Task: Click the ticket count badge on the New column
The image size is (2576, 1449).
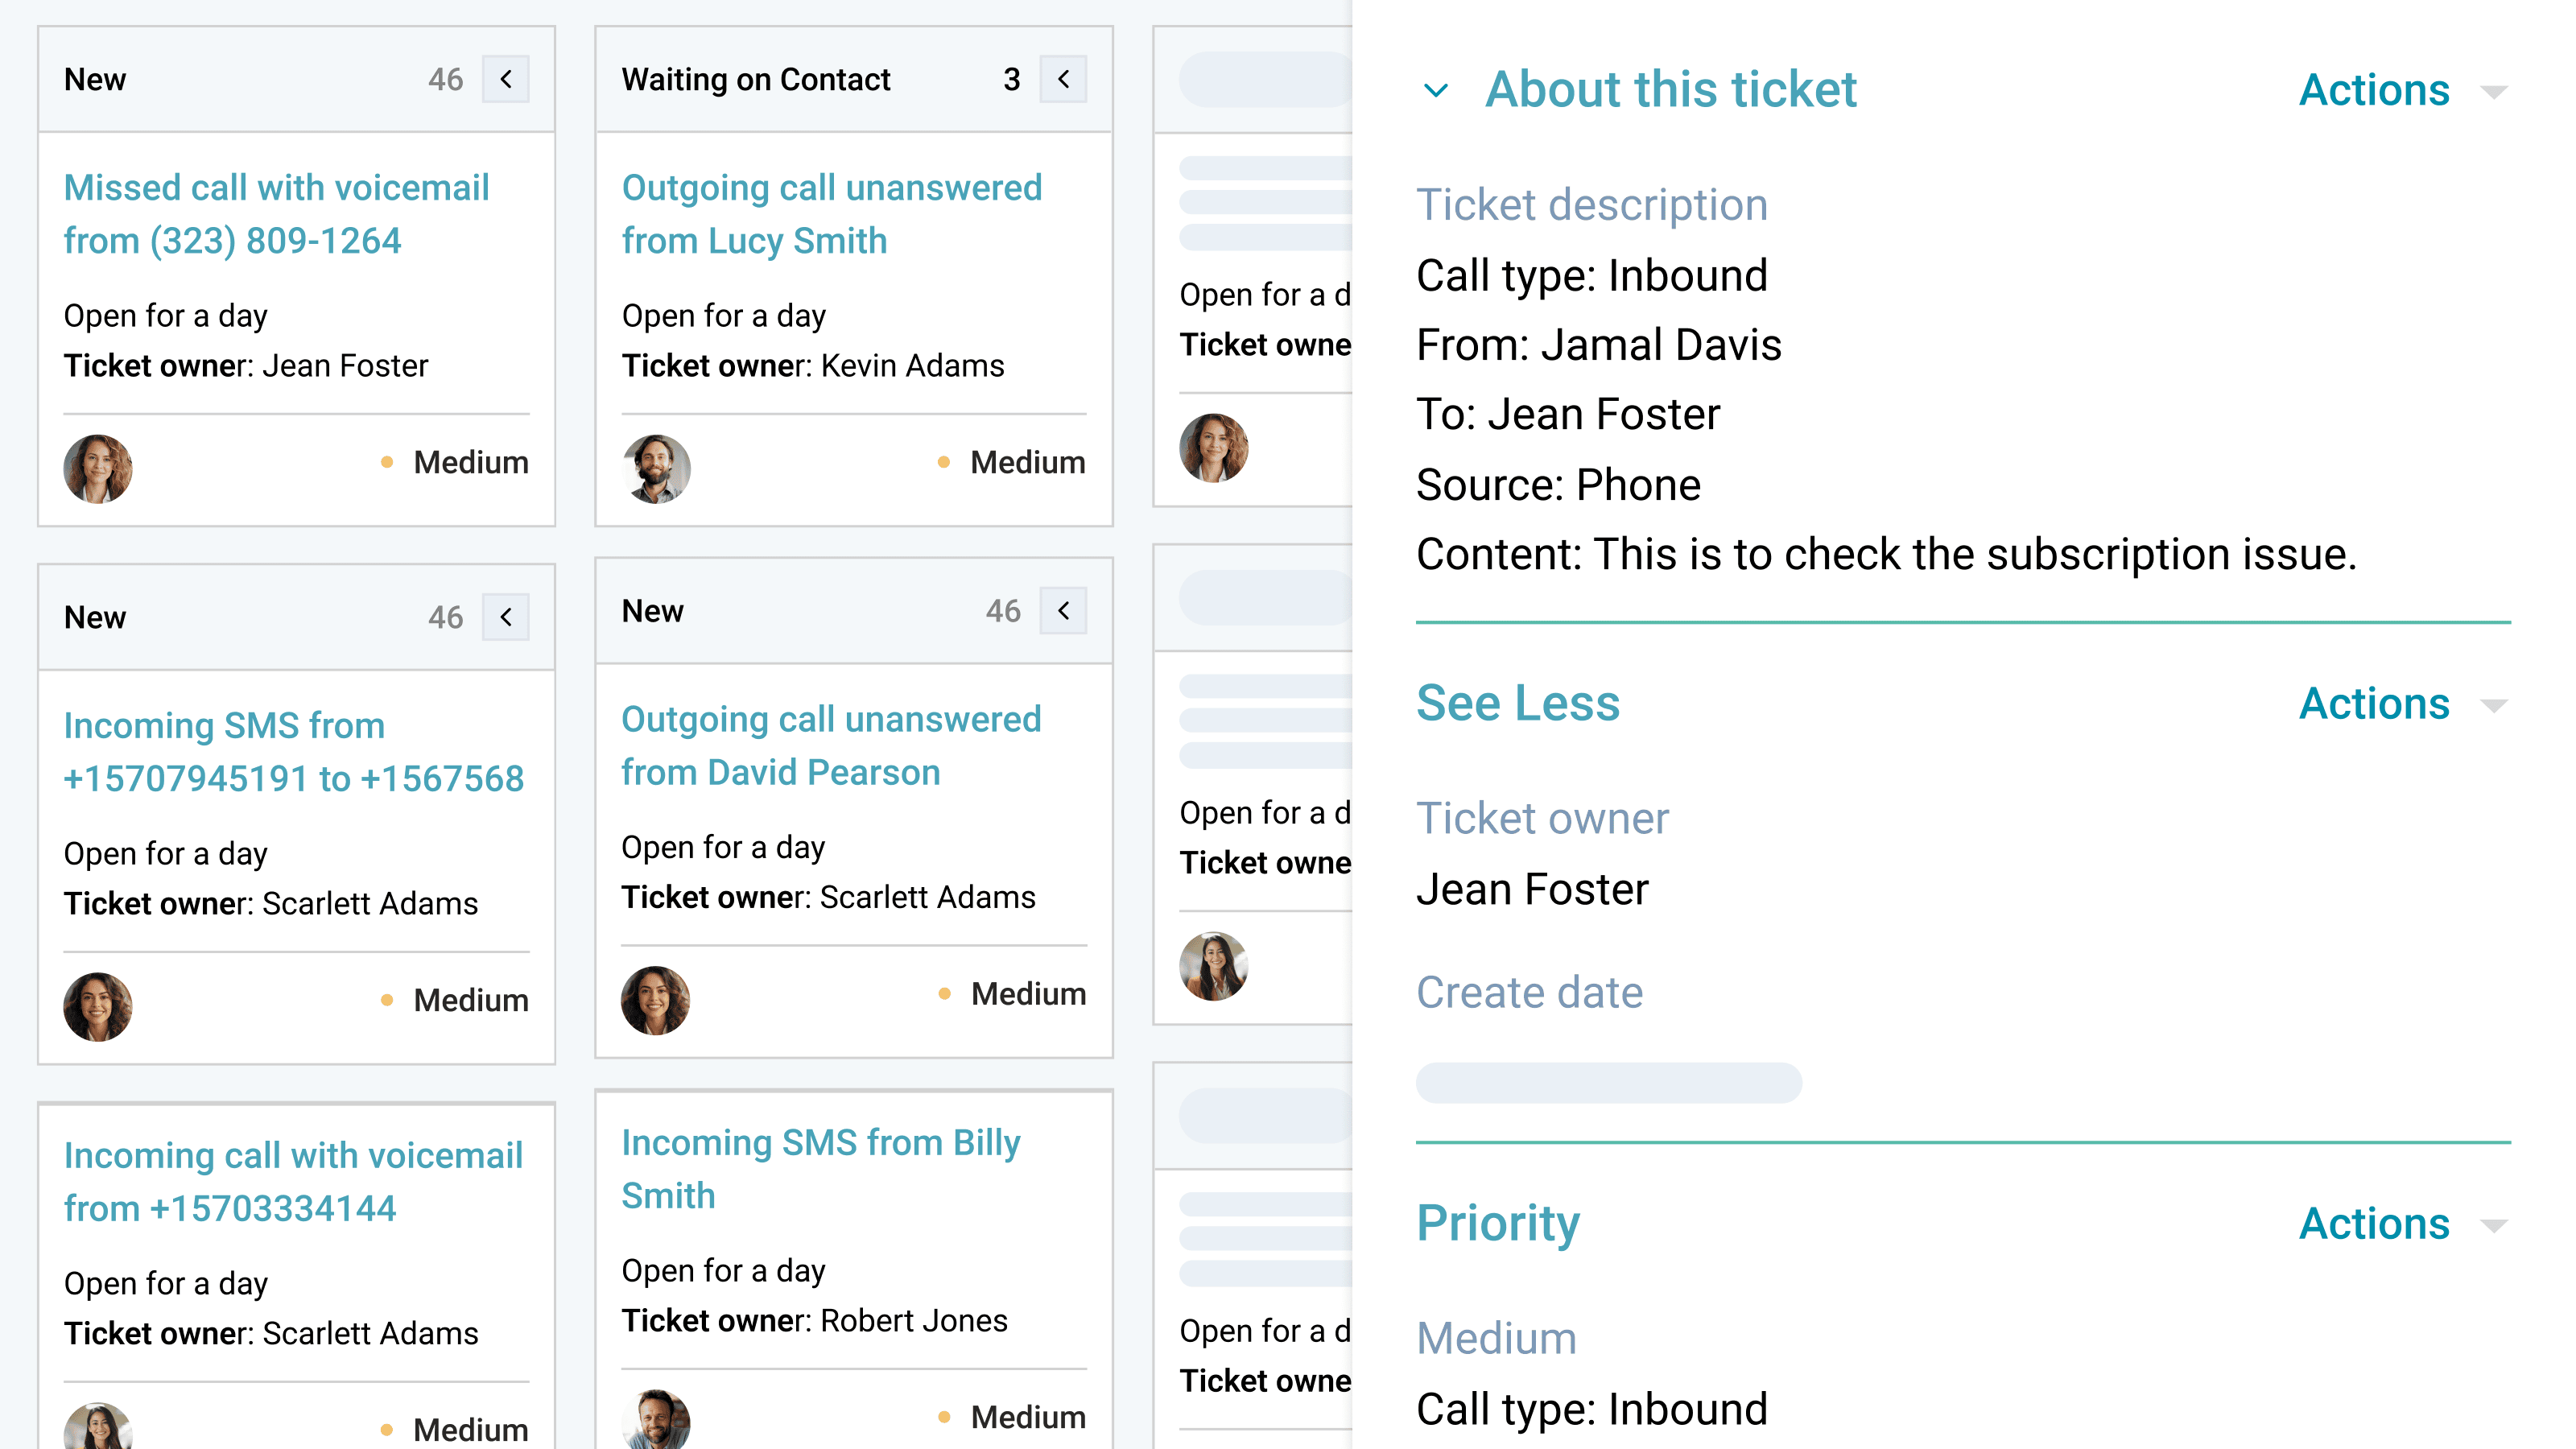Action: tap(447, 79)
